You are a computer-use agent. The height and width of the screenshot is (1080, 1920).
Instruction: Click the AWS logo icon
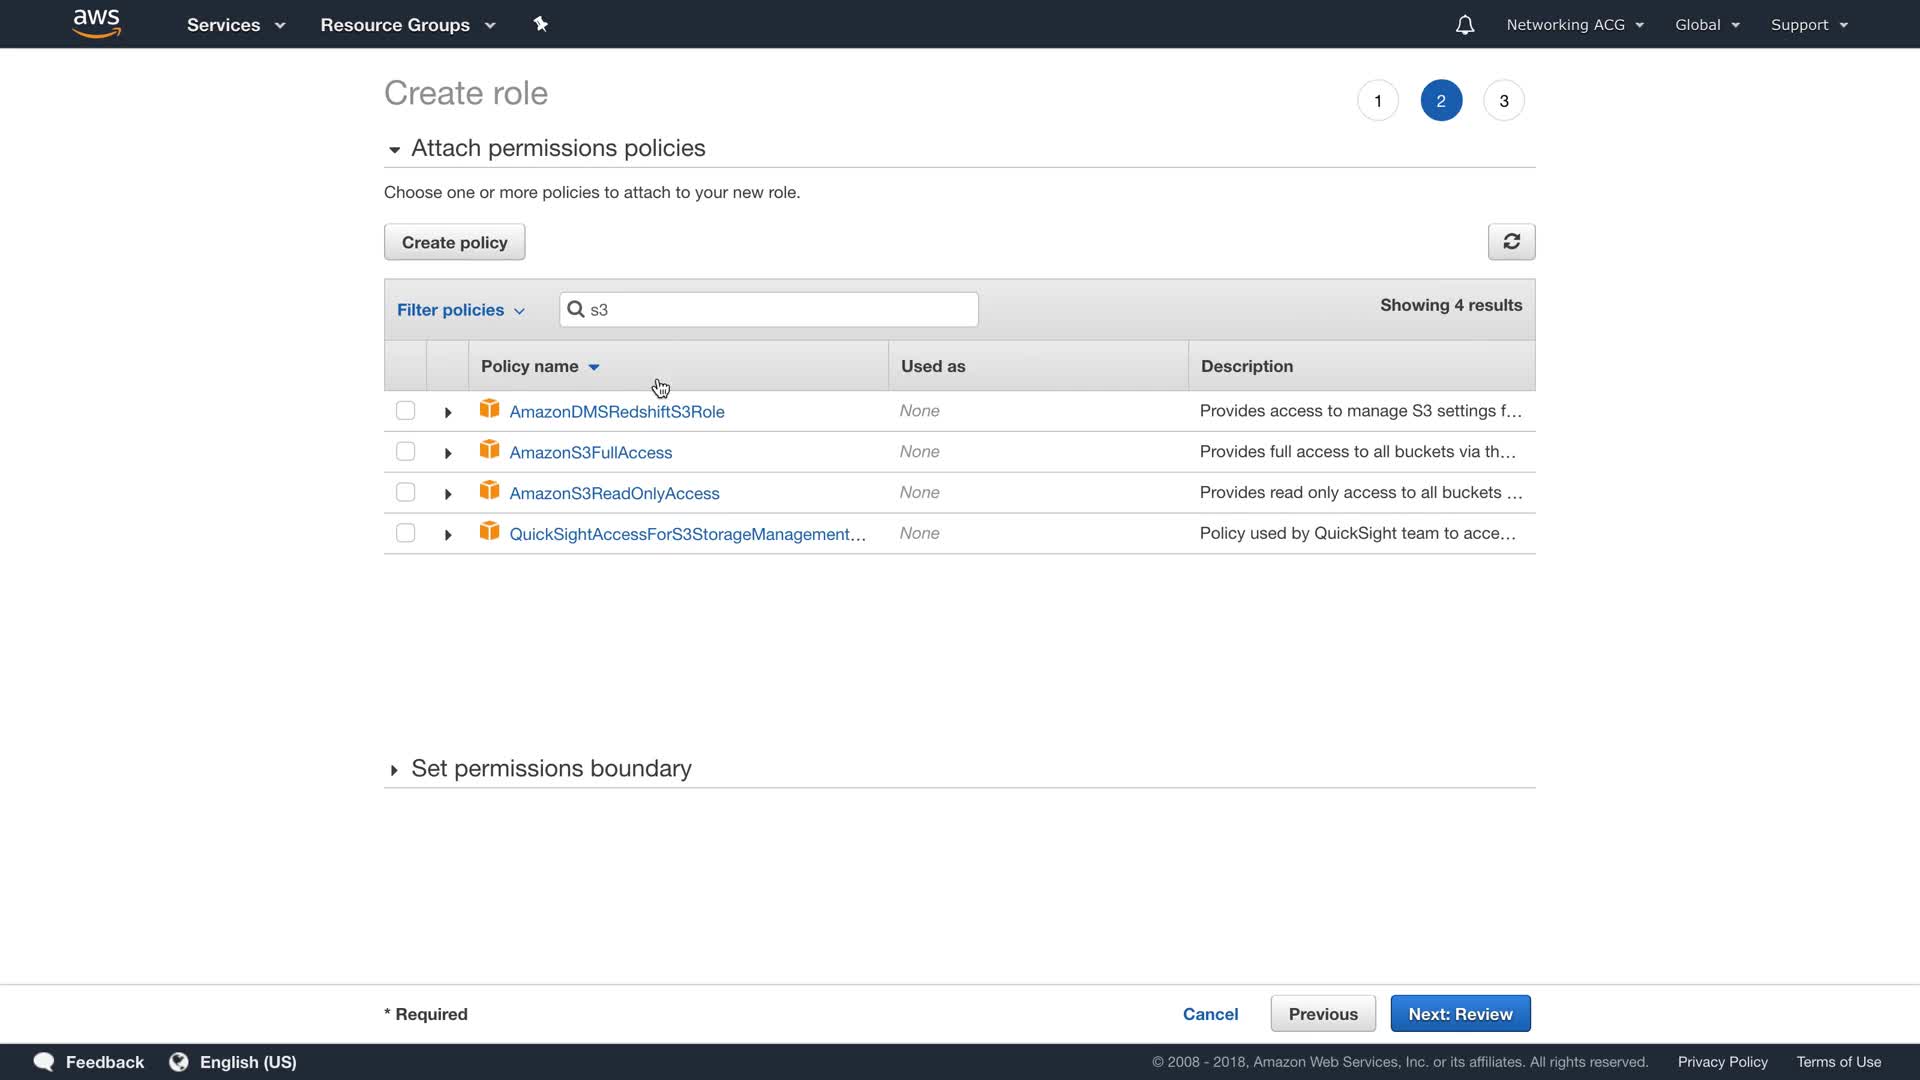[x=97, y=23]
